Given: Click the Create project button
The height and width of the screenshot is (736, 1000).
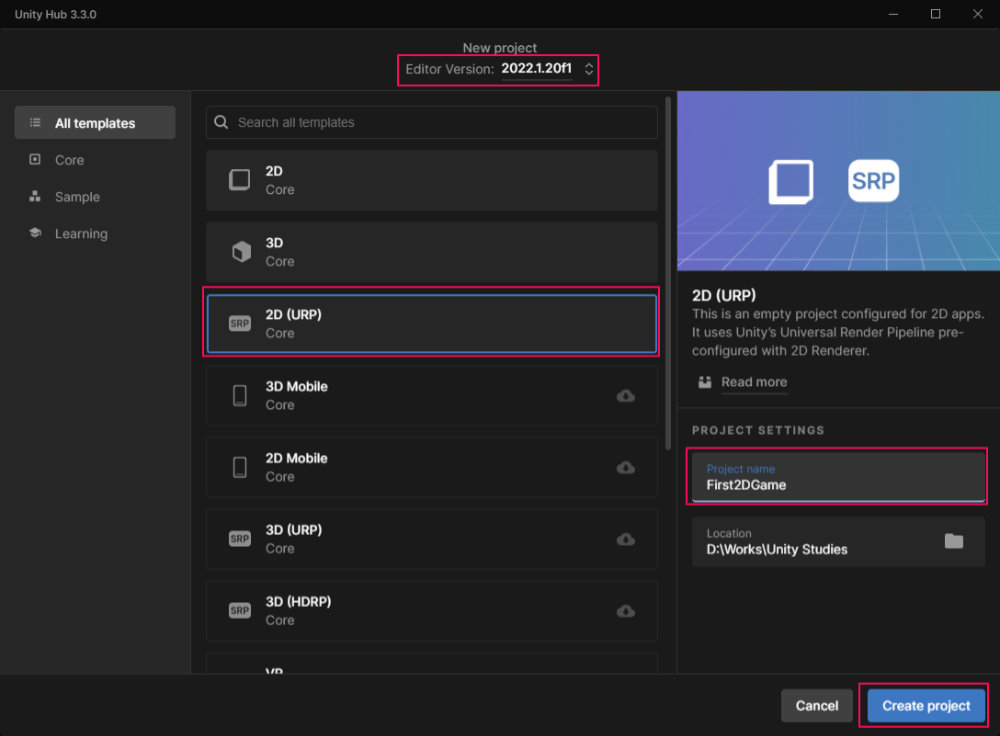Looking at the screenshot, I should click(x=926, y=705).
